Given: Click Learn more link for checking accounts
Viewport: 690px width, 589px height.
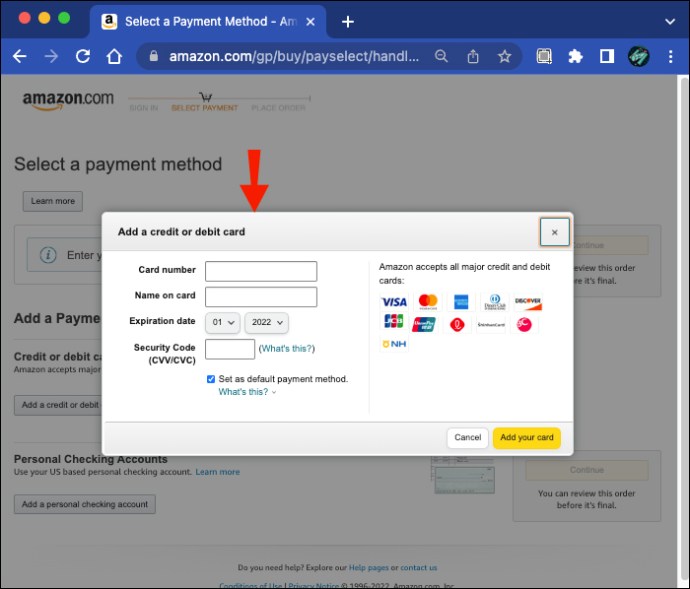Looking at the screenshot, I should click(x=217, y=472).
